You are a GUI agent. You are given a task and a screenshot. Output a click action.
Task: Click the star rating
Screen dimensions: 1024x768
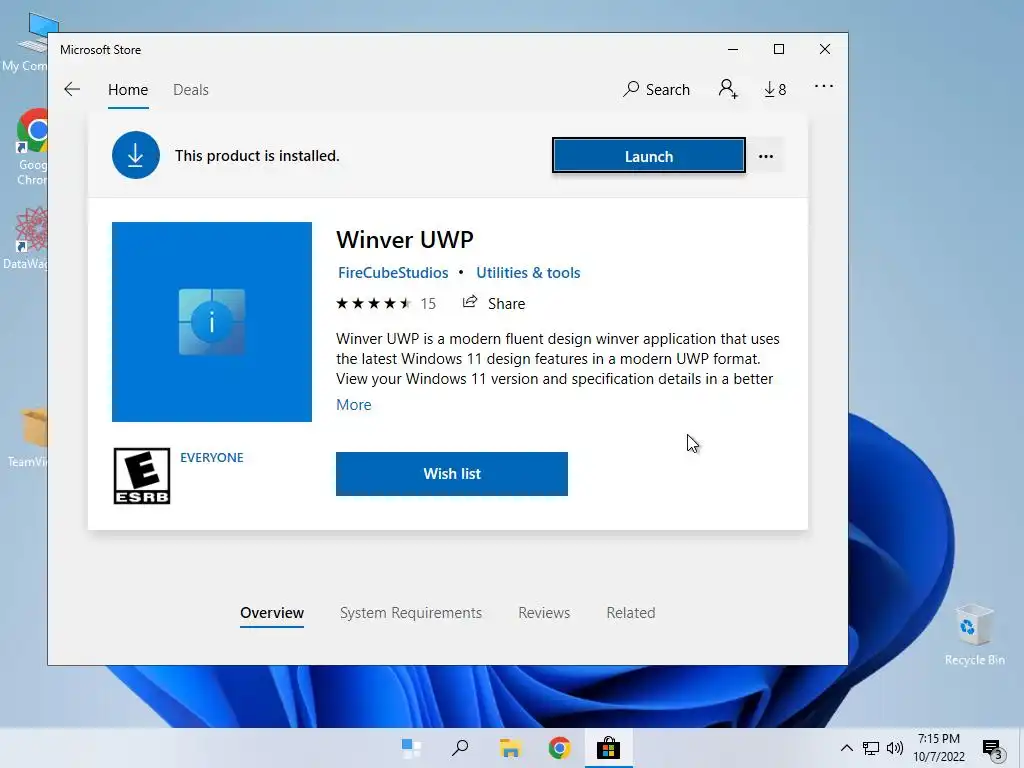click(x=374, y=304)
